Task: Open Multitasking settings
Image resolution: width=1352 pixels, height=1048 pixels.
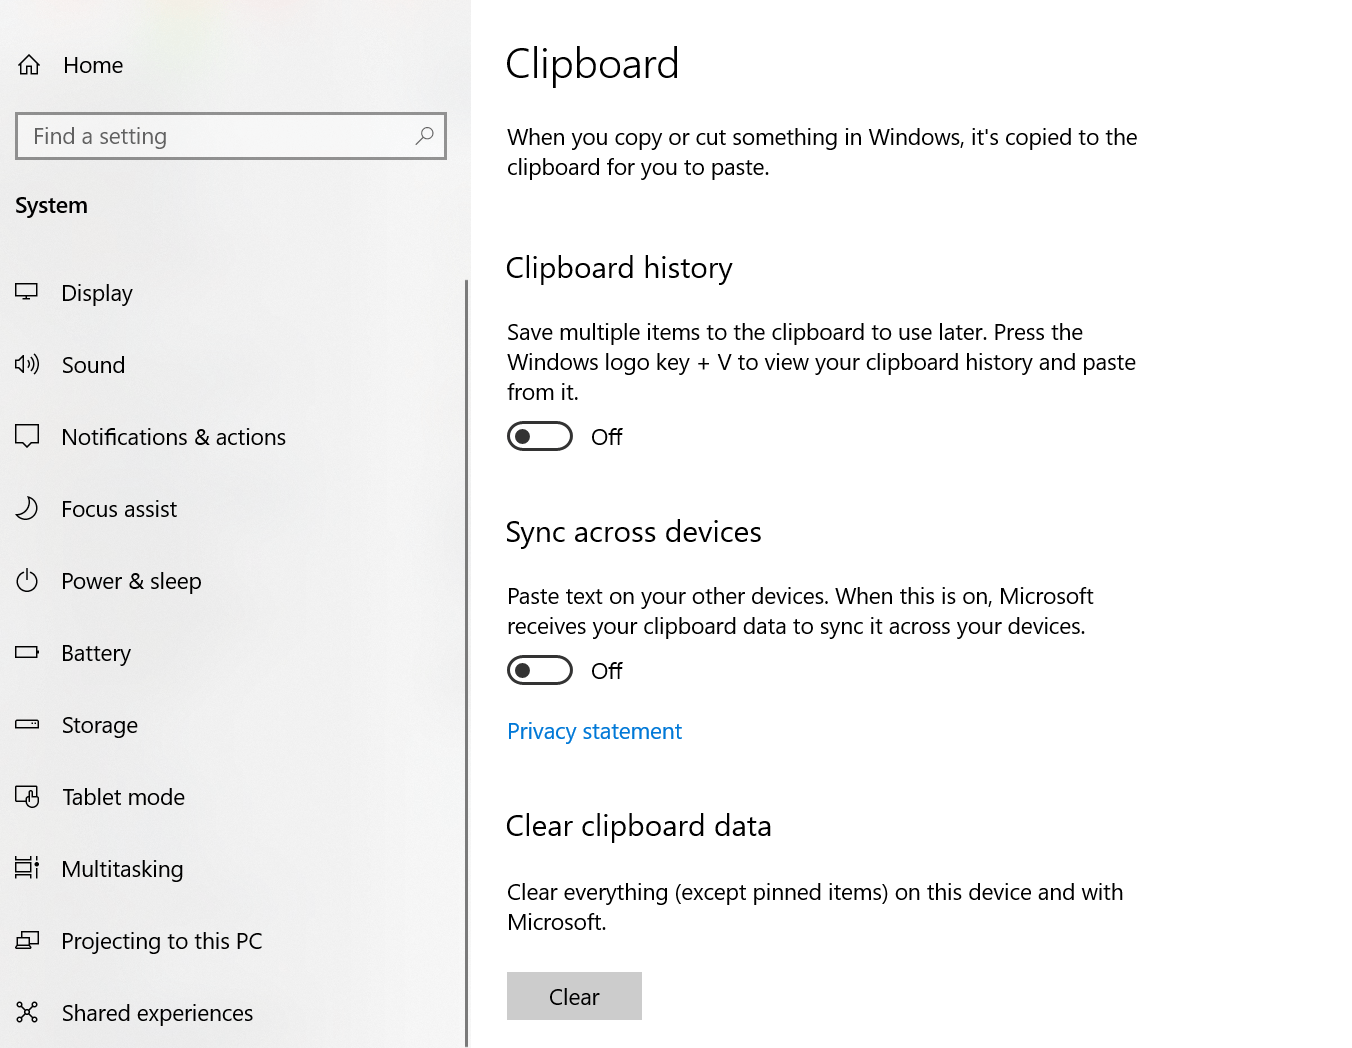Action: click(122, 868)
